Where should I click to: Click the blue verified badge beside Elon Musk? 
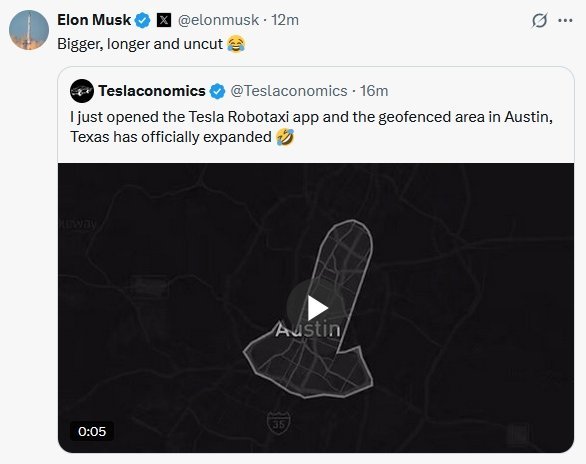tap(142, 20)
